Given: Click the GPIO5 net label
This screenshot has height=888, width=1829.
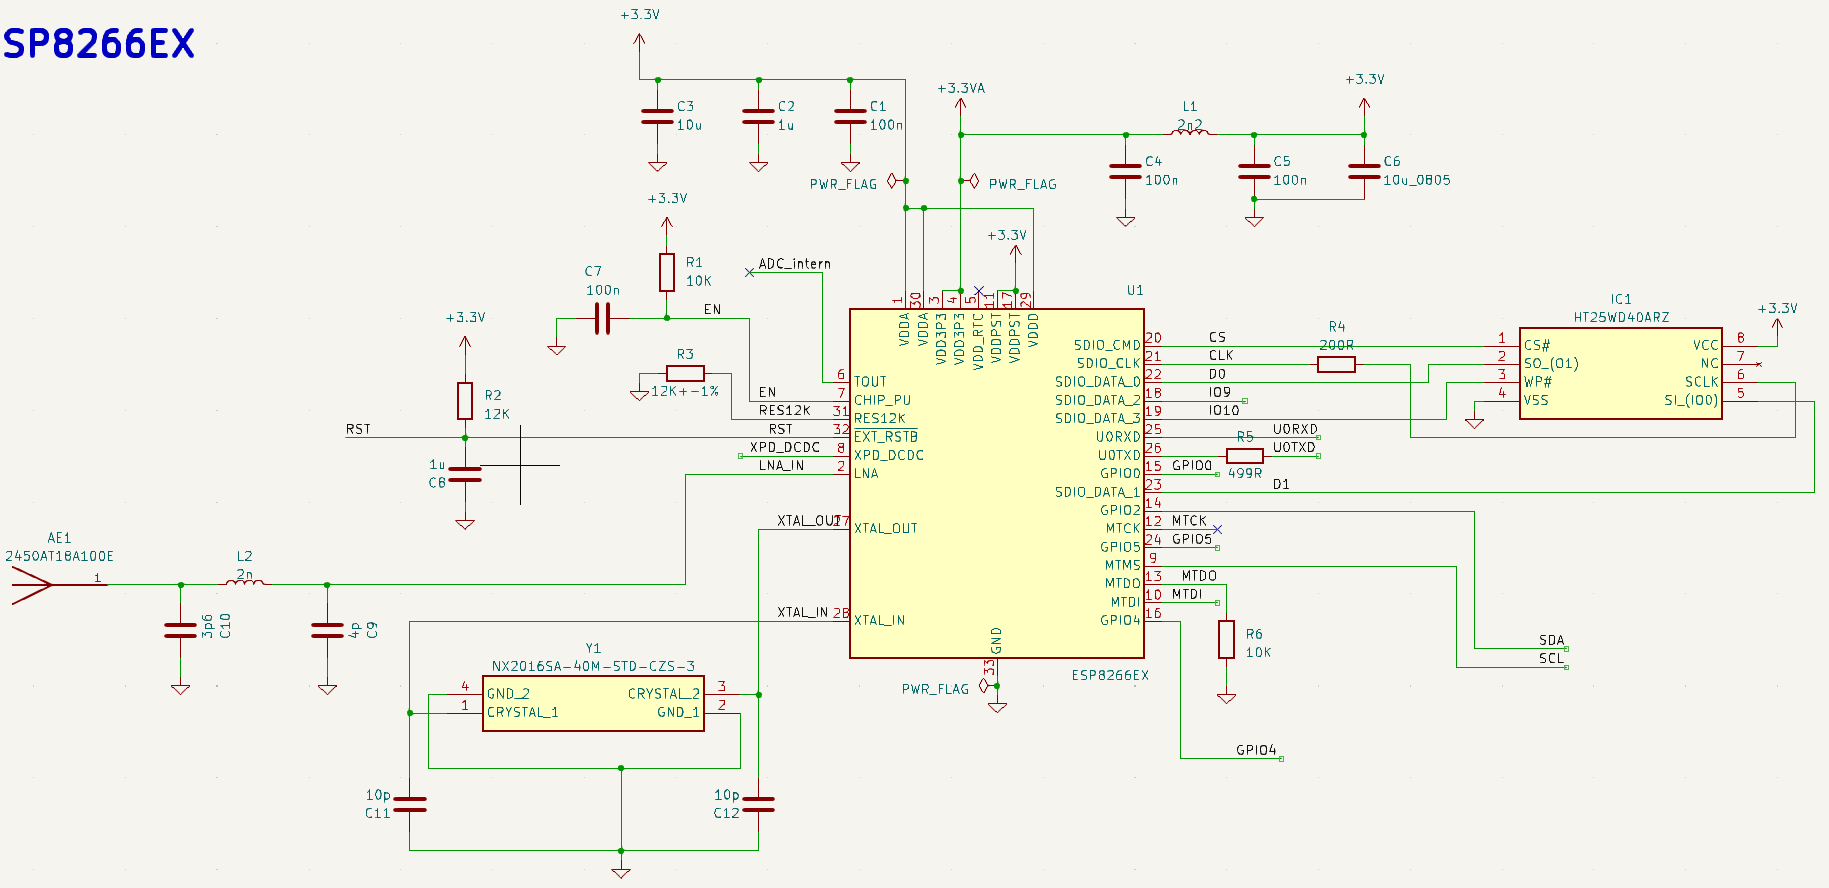Looking at the screenshot, I should tap(1192, 538).
